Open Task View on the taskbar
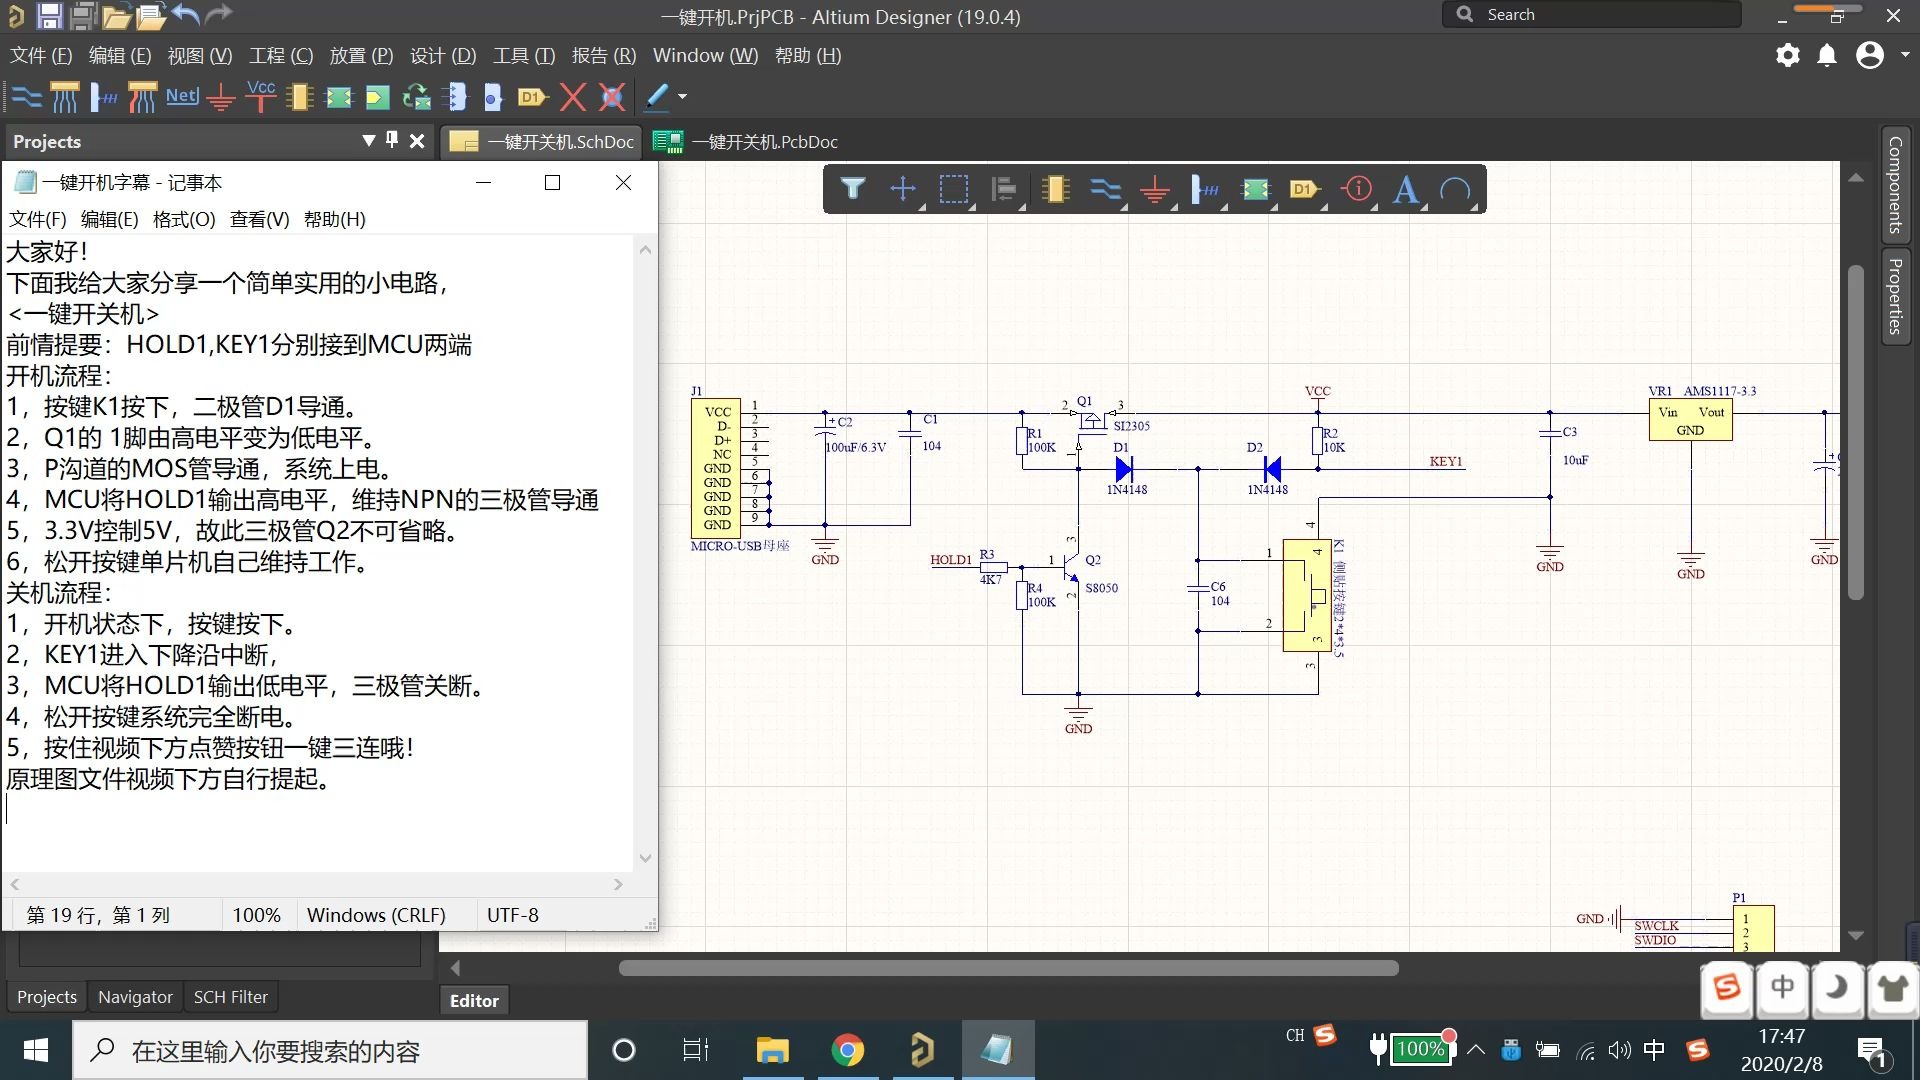The height and width of the screenshot is (1080, 1920). (x=696, y=1050)
